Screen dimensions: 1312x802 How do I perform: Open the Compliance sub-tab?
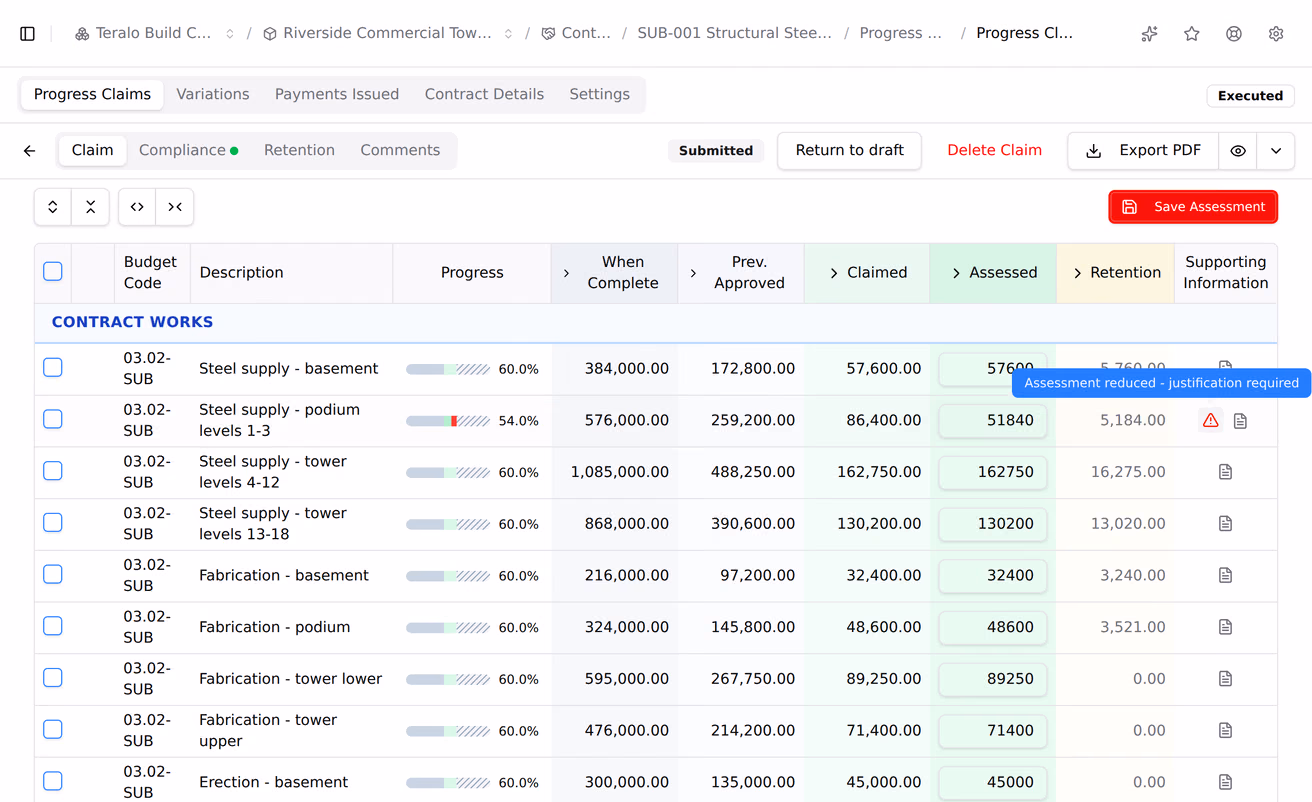(189, 150)
